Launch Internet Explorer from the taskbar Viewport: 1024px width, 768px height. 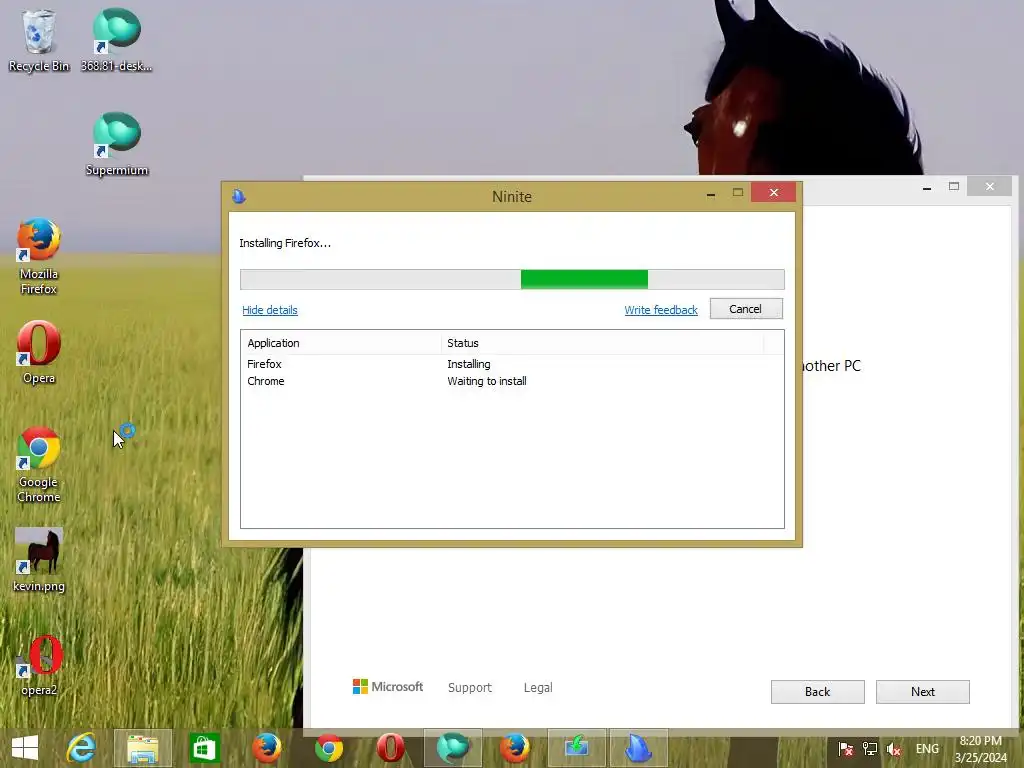click(x=81, y=748)
